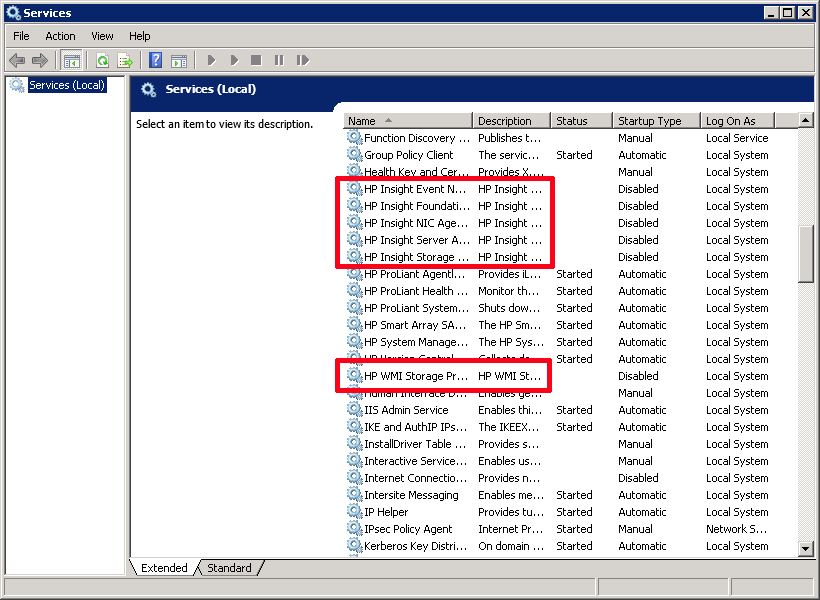Click the Services gear icon in the title bar
Viewport: 820px width, 600px height.
(x=13, y=13)
